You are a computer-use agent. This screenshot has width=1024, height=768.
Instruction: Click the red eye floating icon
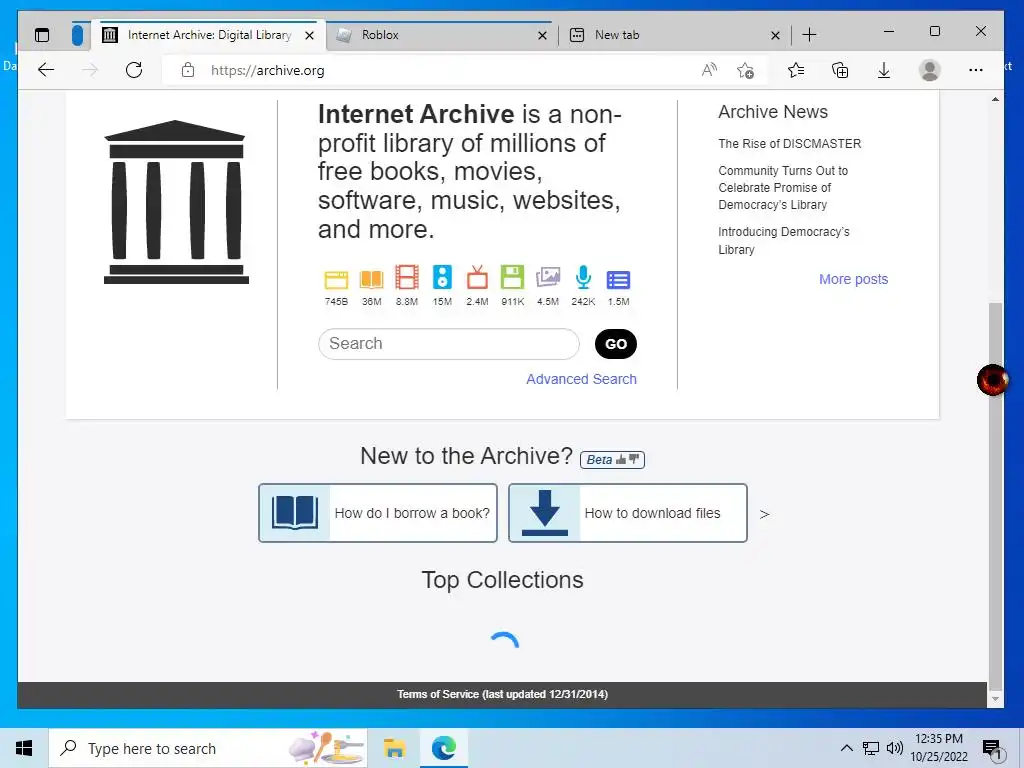(993, 379)
